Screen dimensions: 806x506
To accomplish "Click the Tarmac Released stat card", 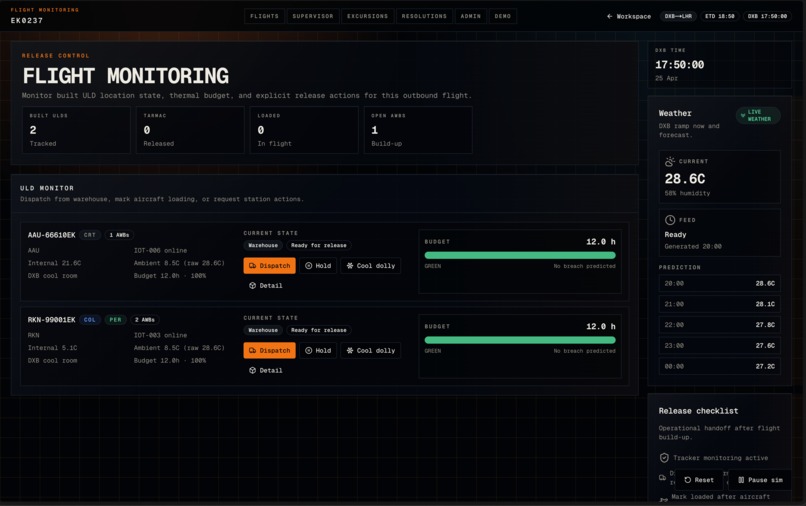I will click(x=190, y=130).
